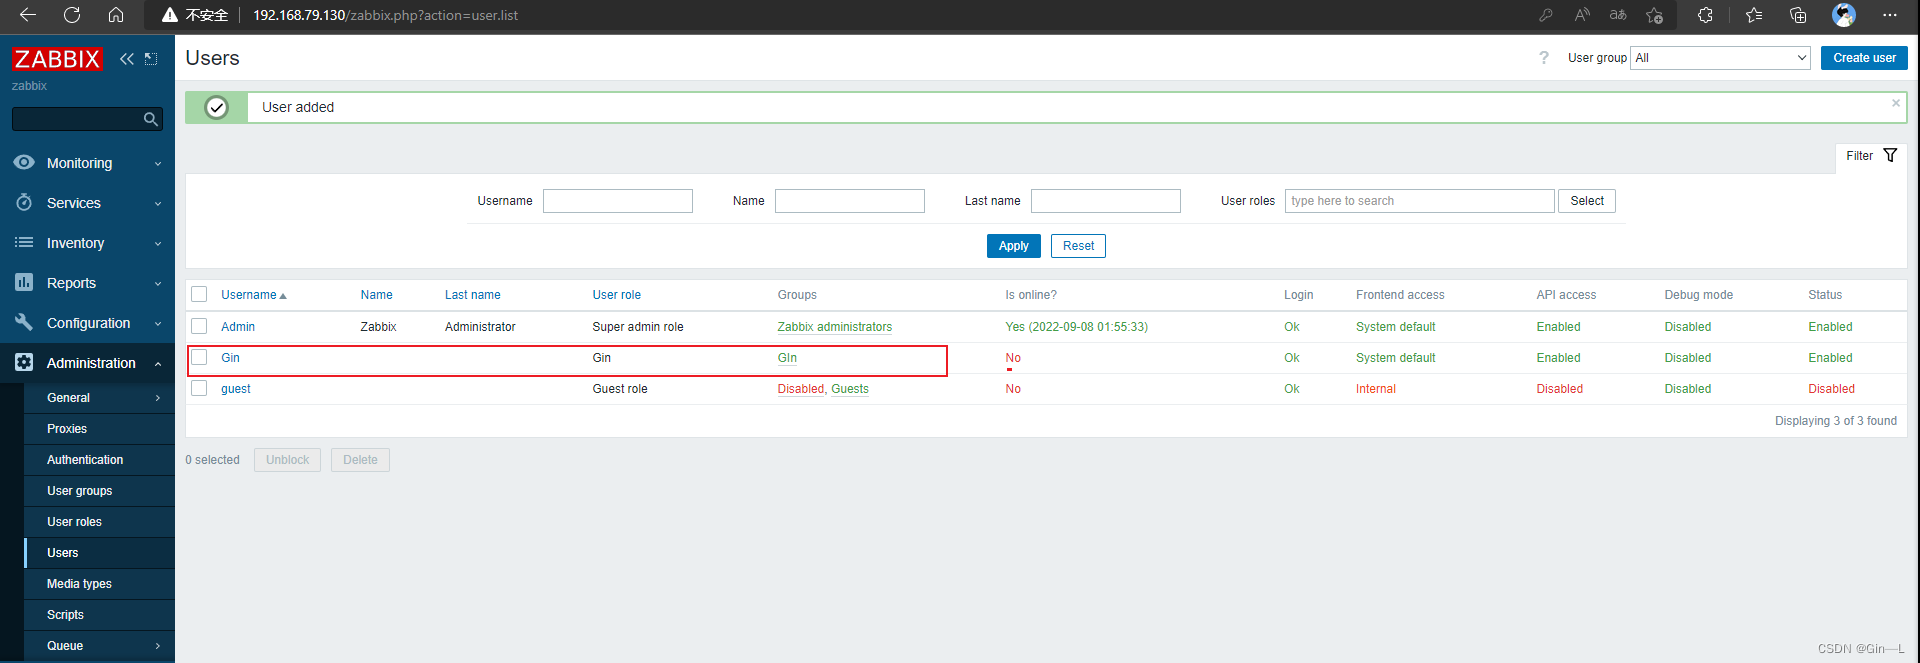Open Proxies in Administration menu
Screen dimensions: 1920x663
tap(67, 429)
